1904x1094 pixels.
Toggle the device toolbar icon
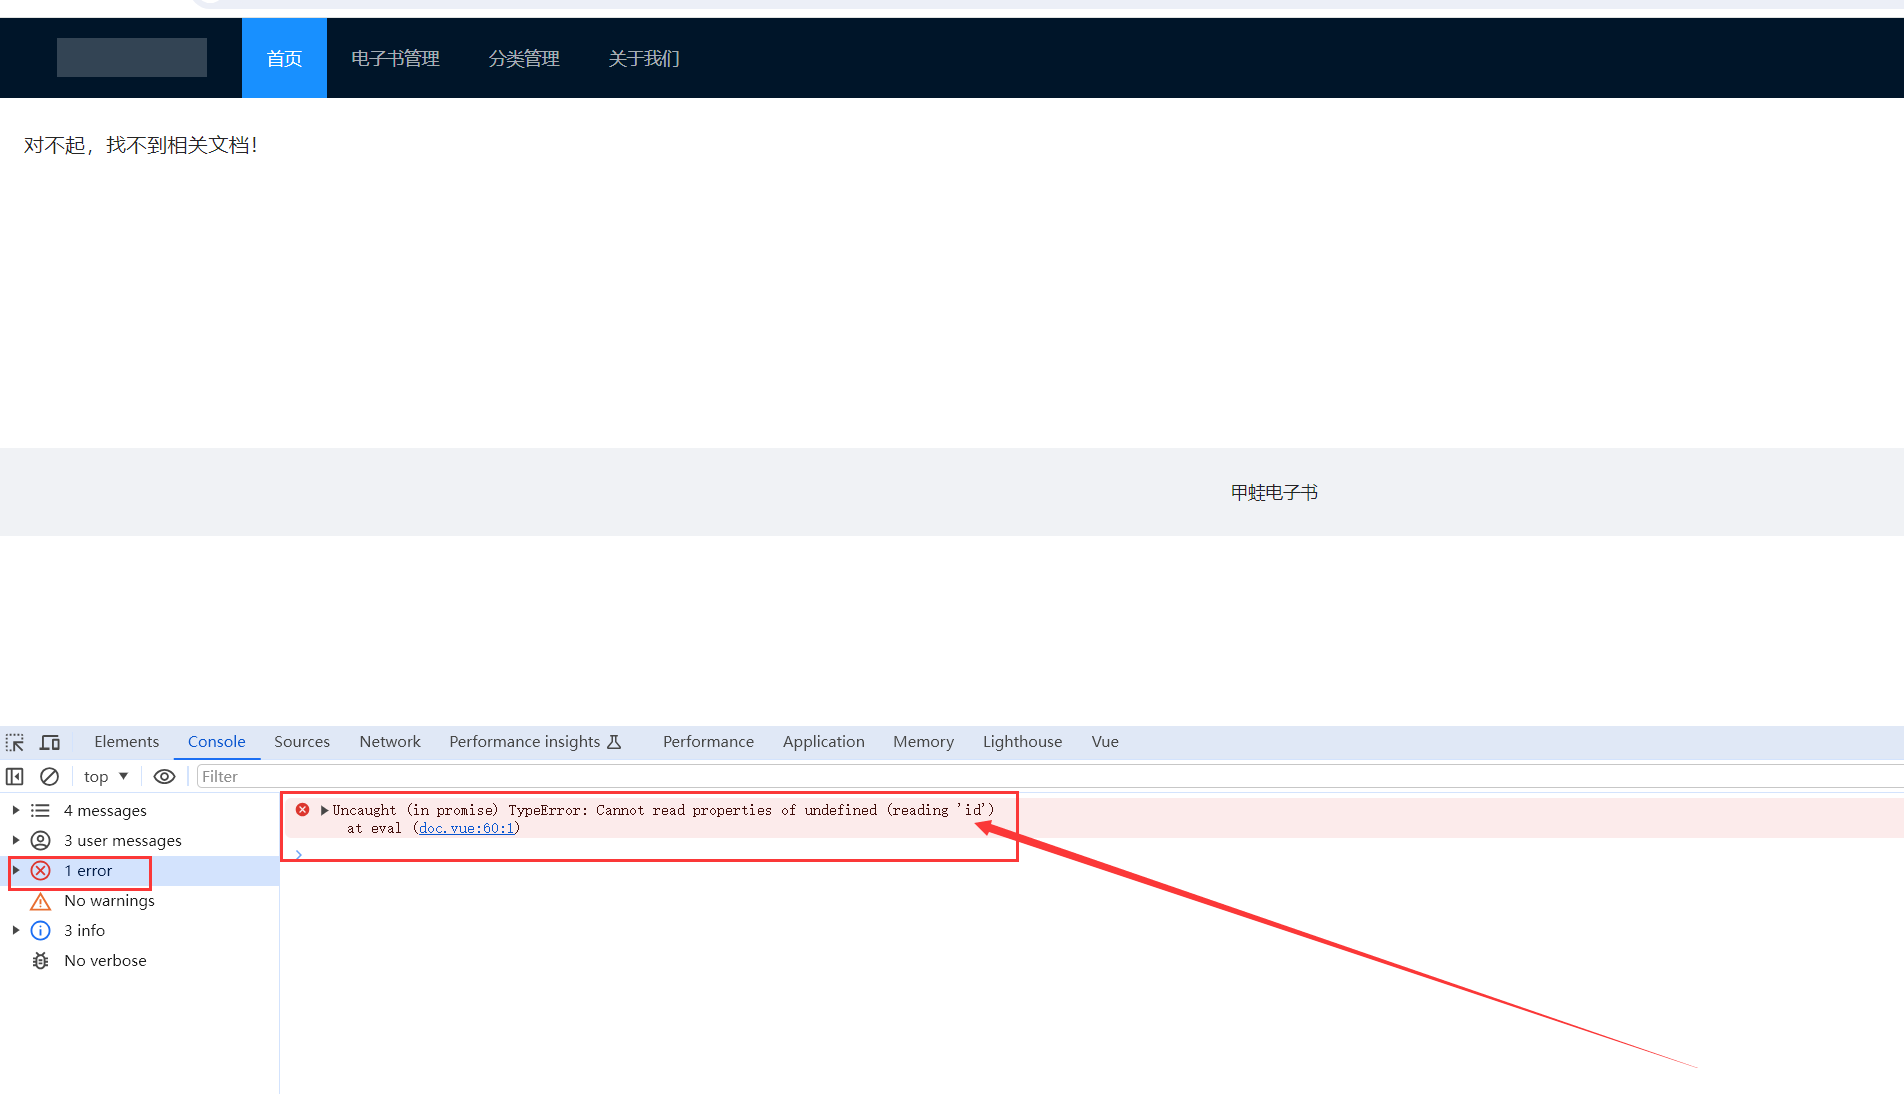[x=50, y=742]
